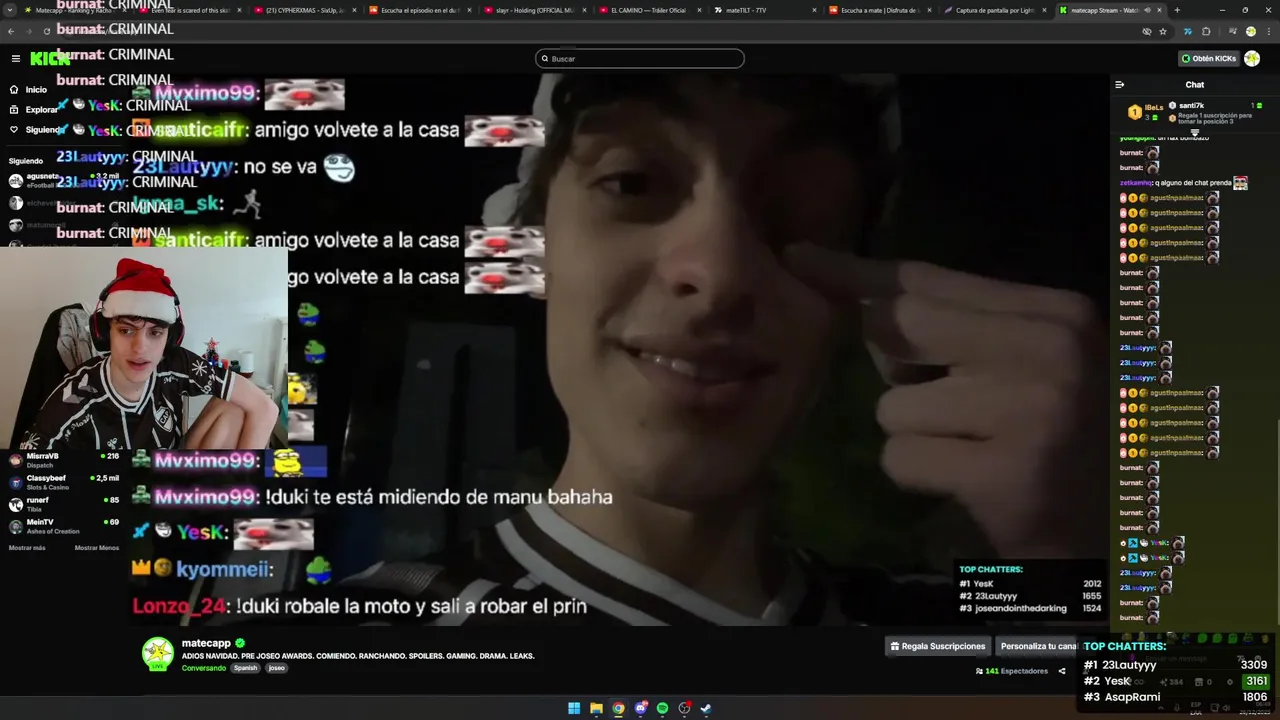
Task: Go back in browser
Action: click(12, 31)
